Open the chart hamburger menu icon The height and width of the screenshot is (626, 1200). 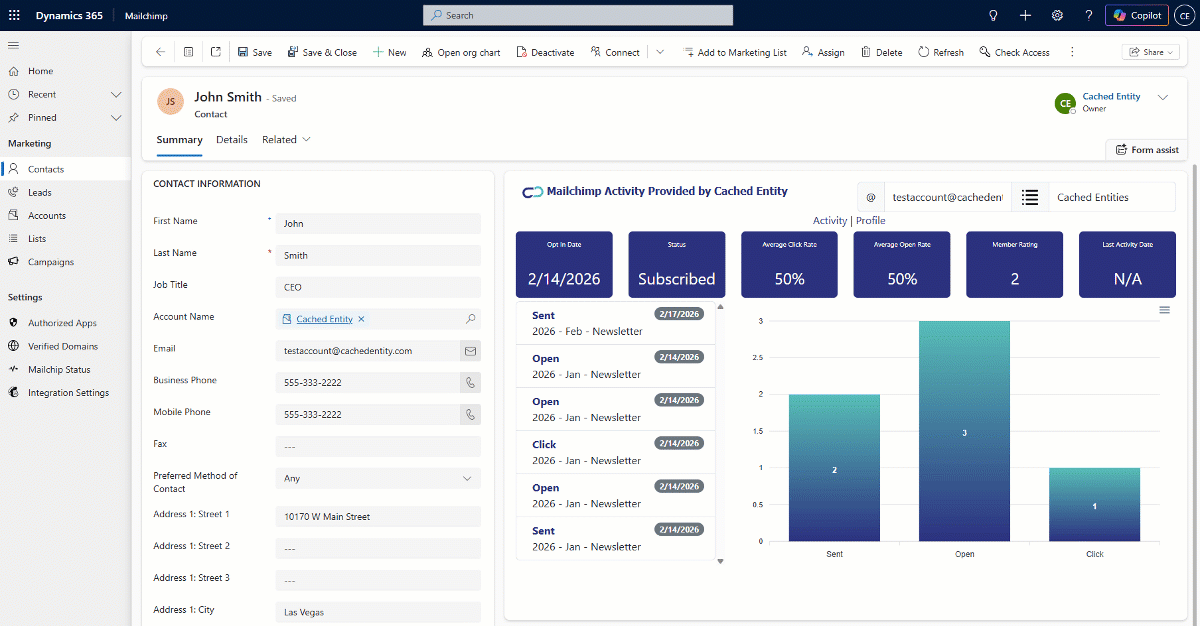coord(1164,310)
